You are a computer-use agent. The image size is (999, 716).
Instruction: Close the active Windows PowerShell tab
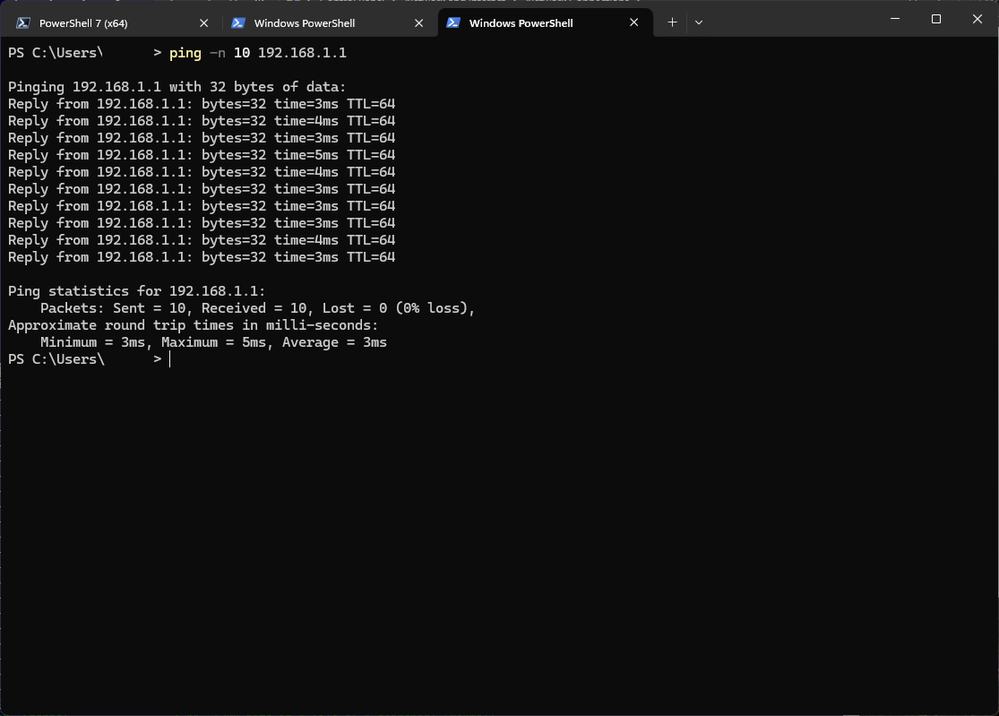(634, 23)
